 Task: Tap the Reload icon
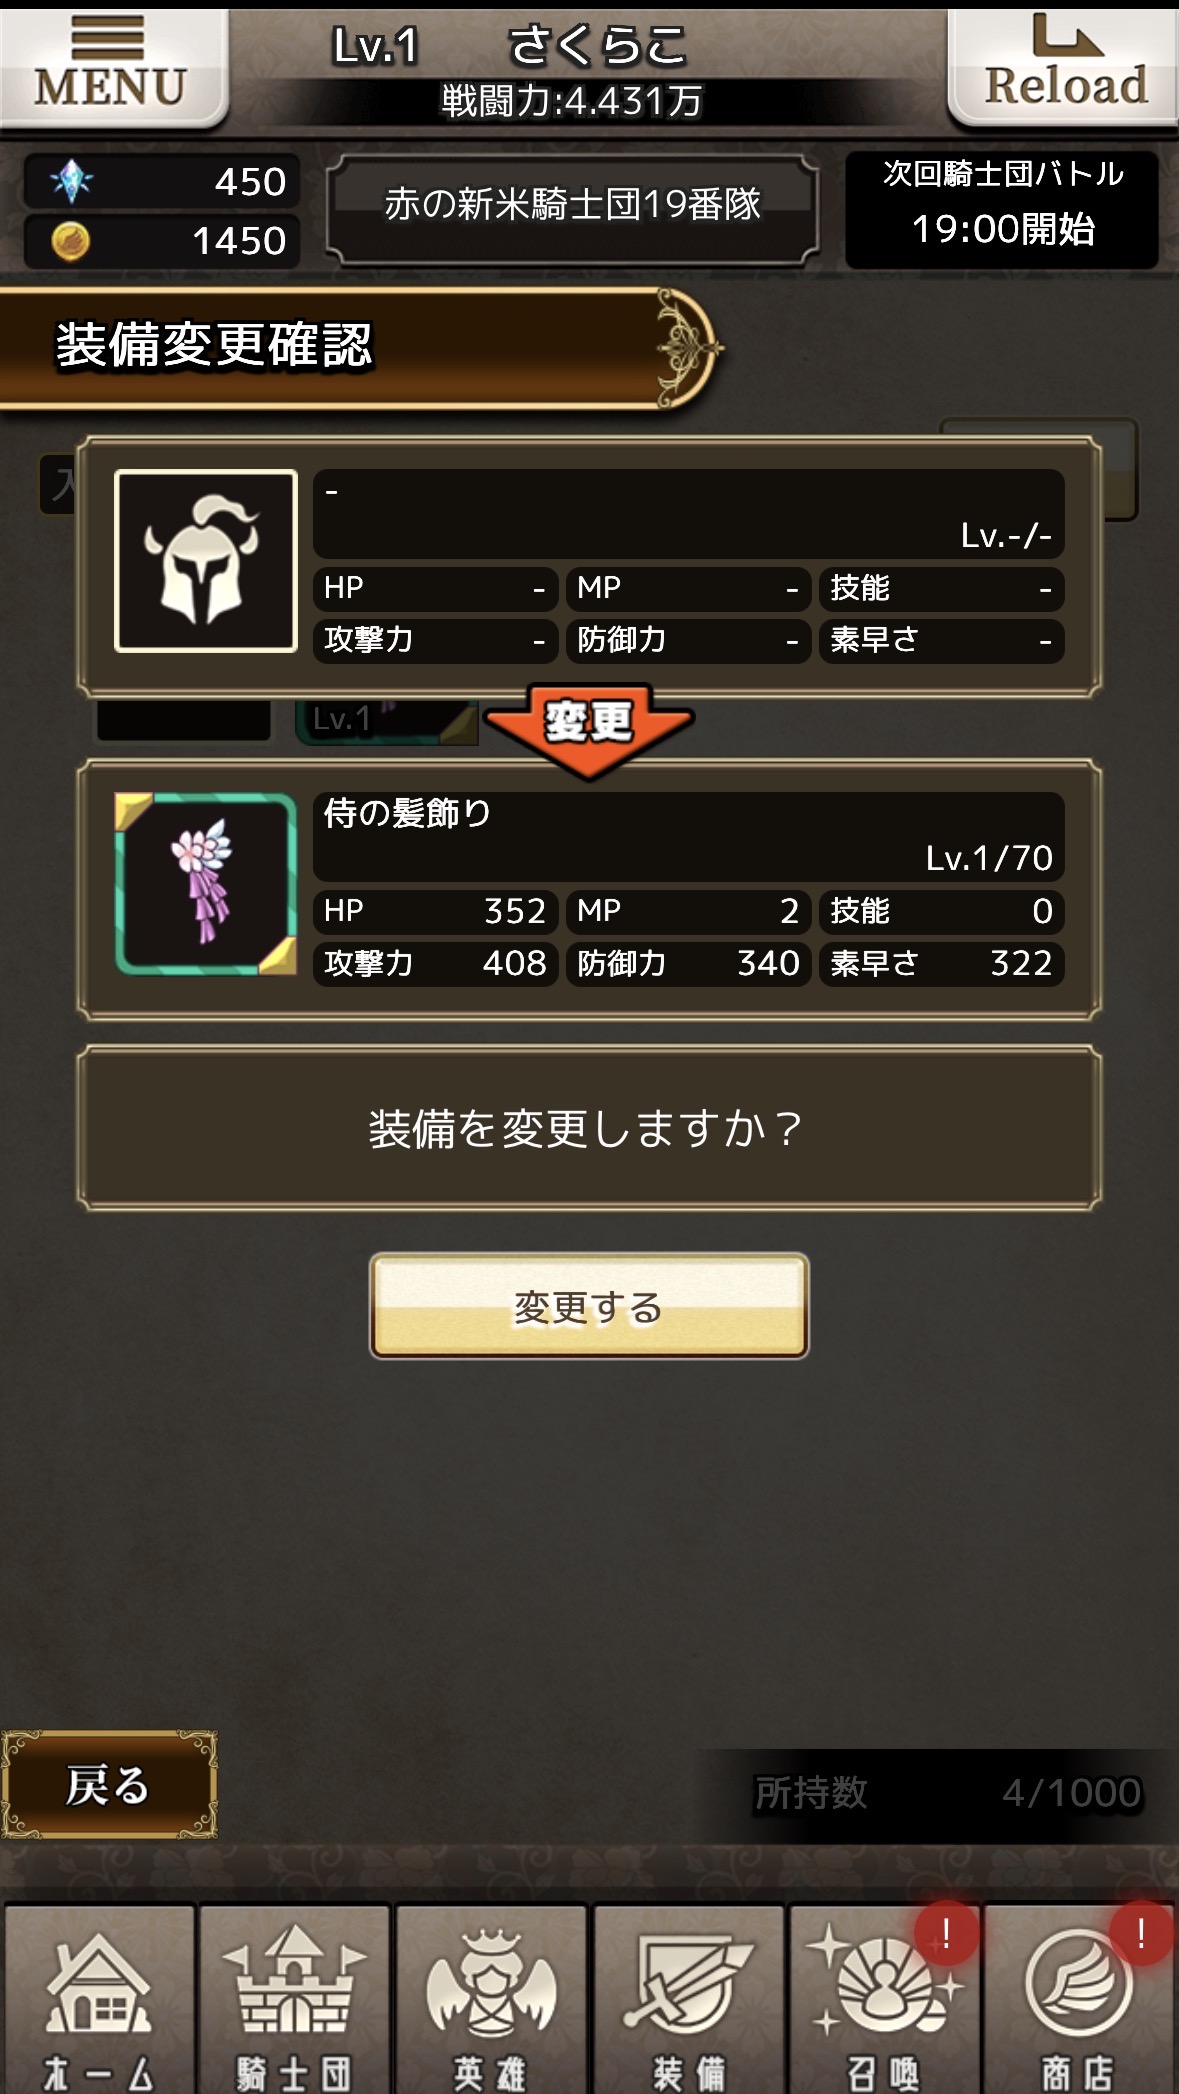point(1064,68)
